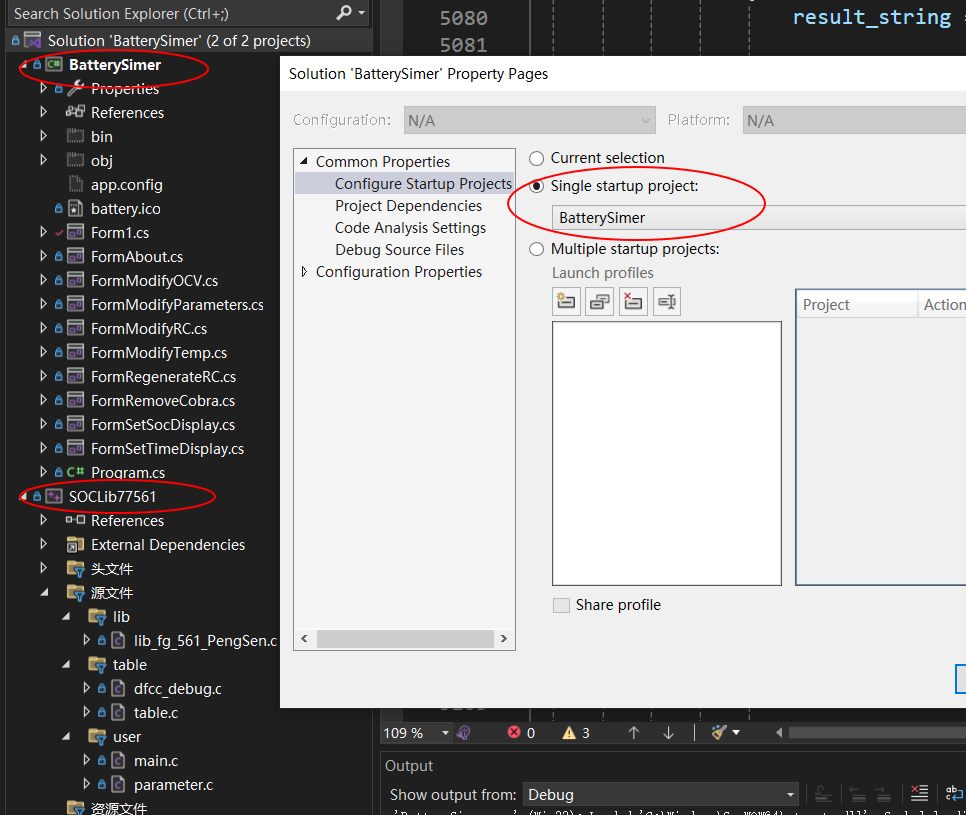The width and height of the screenshot is (966, 815).
Task: Click the red error count icon
Action: [x=514, y=732]
